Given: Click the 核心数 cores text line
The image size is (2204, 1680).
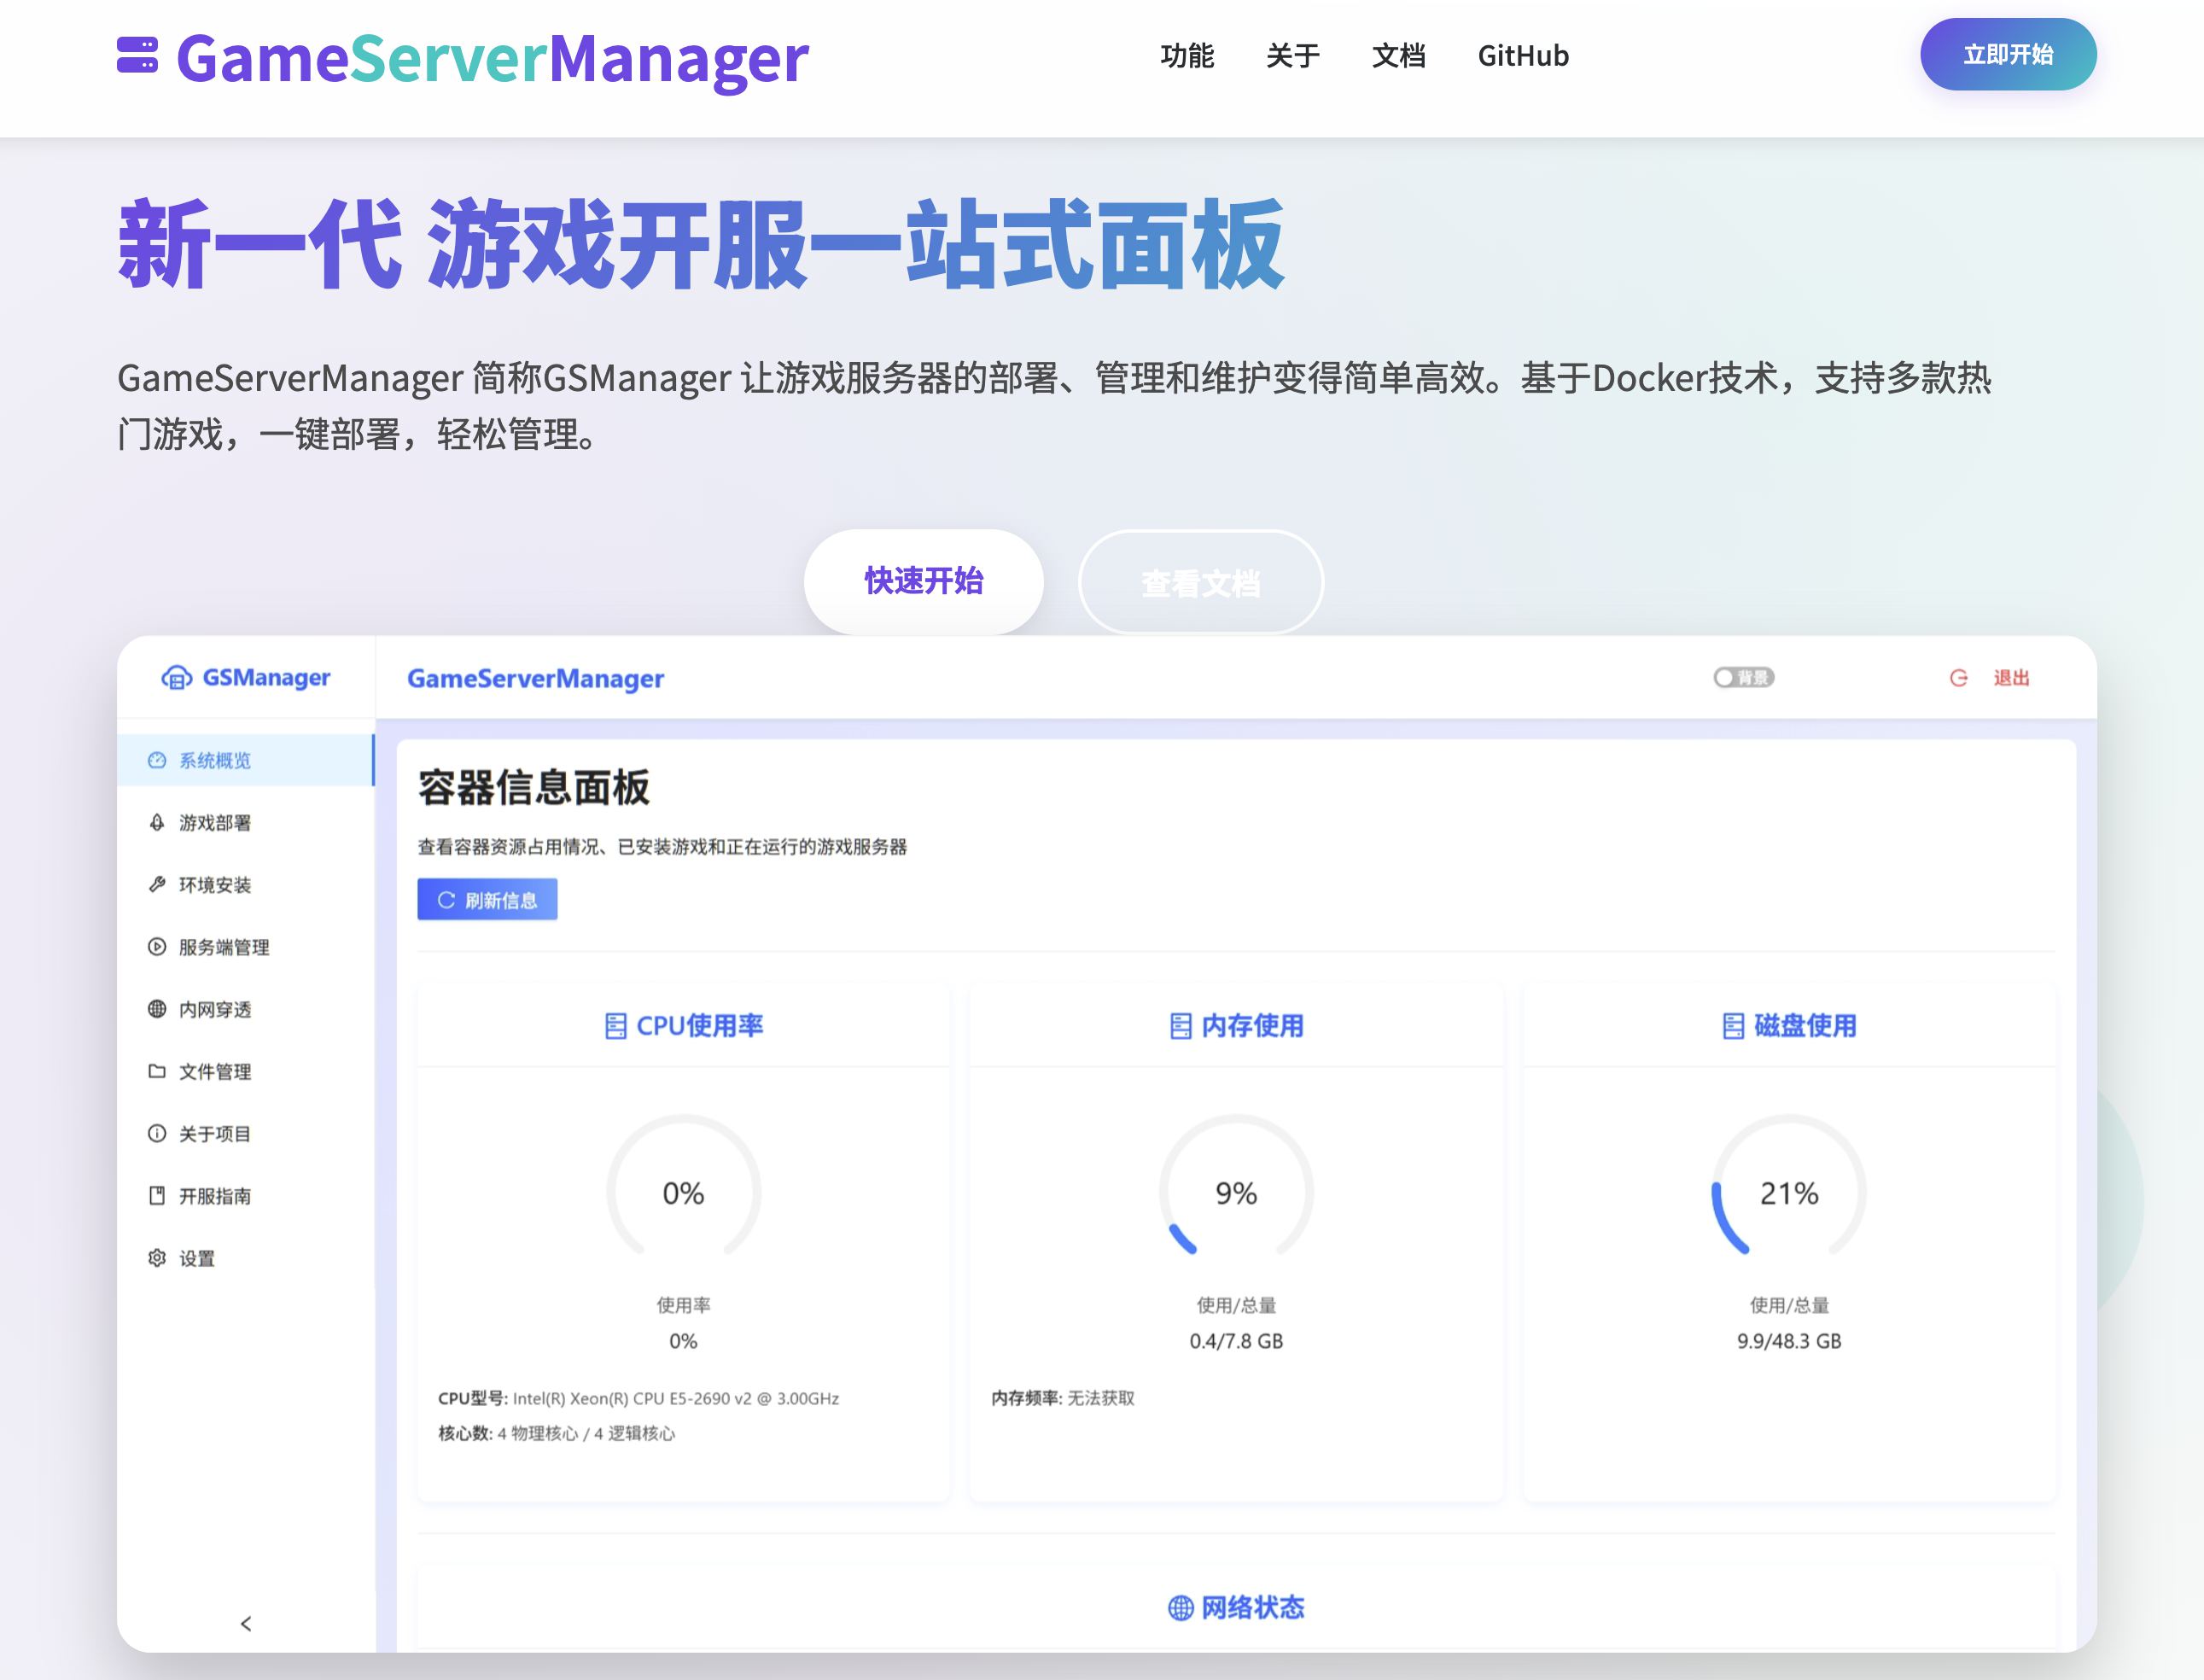Looking at the screenshot, I should click(x=556, y=1433).
